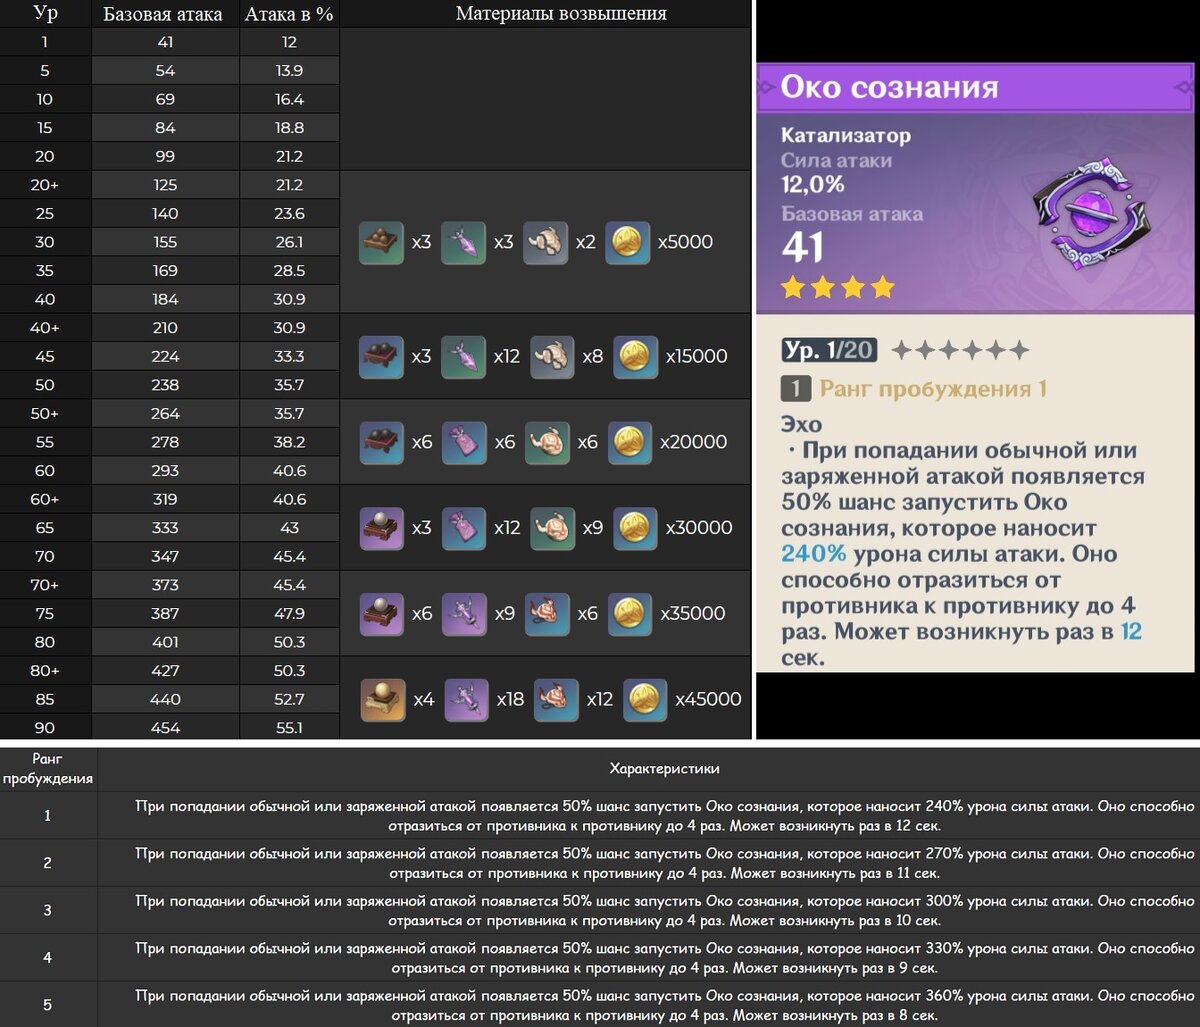The image size is (1200, 1027).
Task: Select refinement rank 4 row number
Action: (47, 958)
